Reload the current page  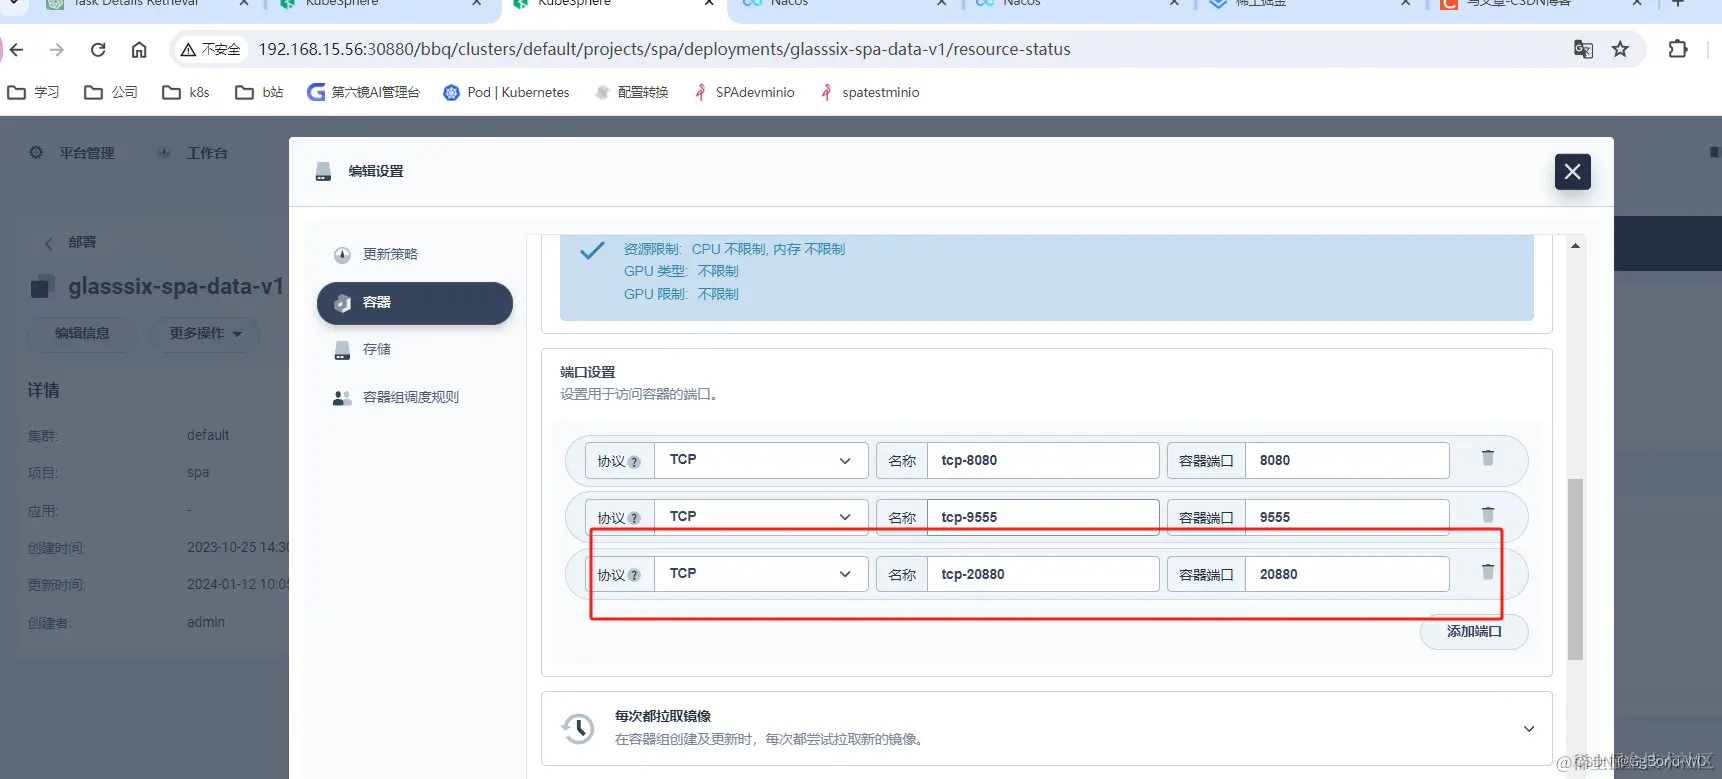[x=98, y=49]
